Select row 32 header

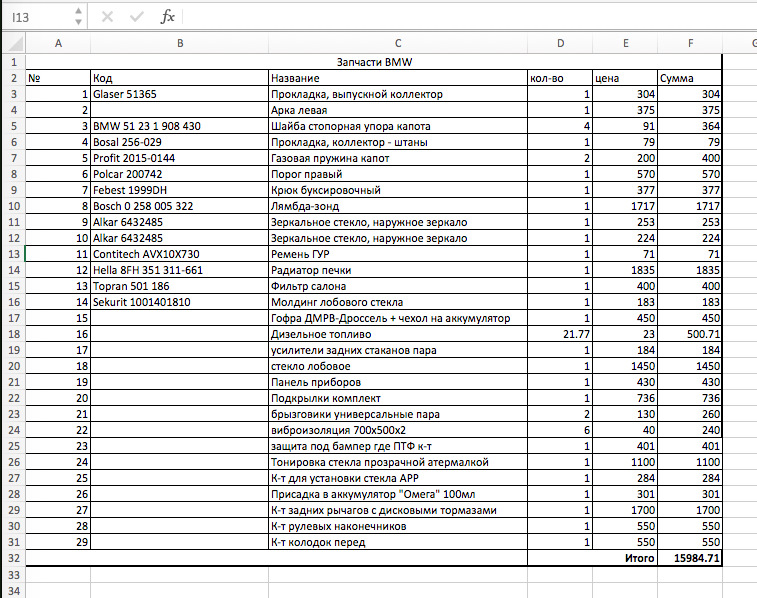(14, 558)
